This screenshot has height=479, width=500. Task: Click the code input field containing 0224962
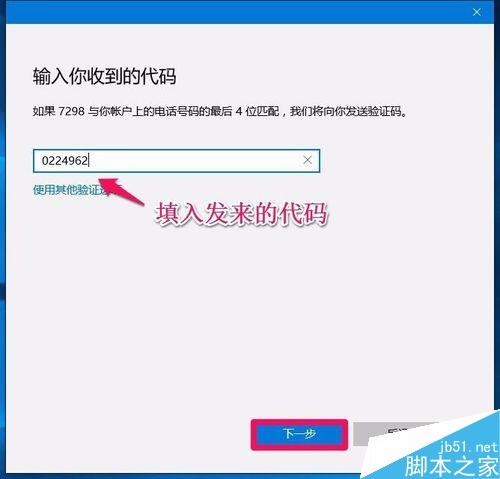[176, 161]
